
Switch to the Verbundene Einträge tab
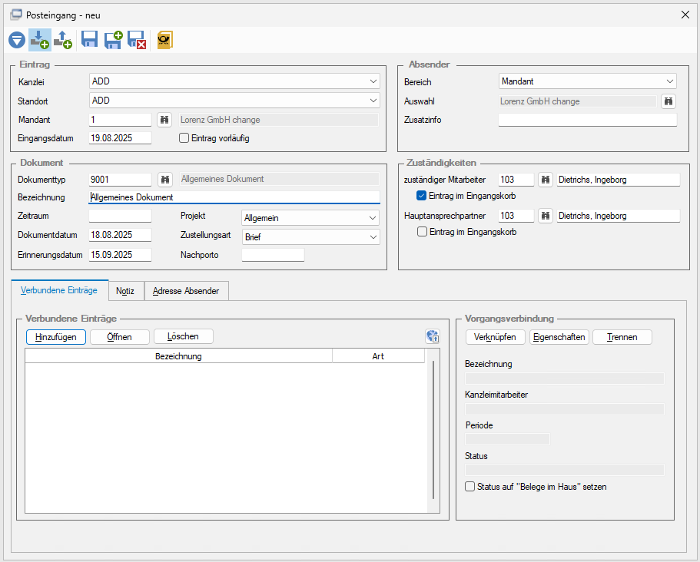point(59,290)
